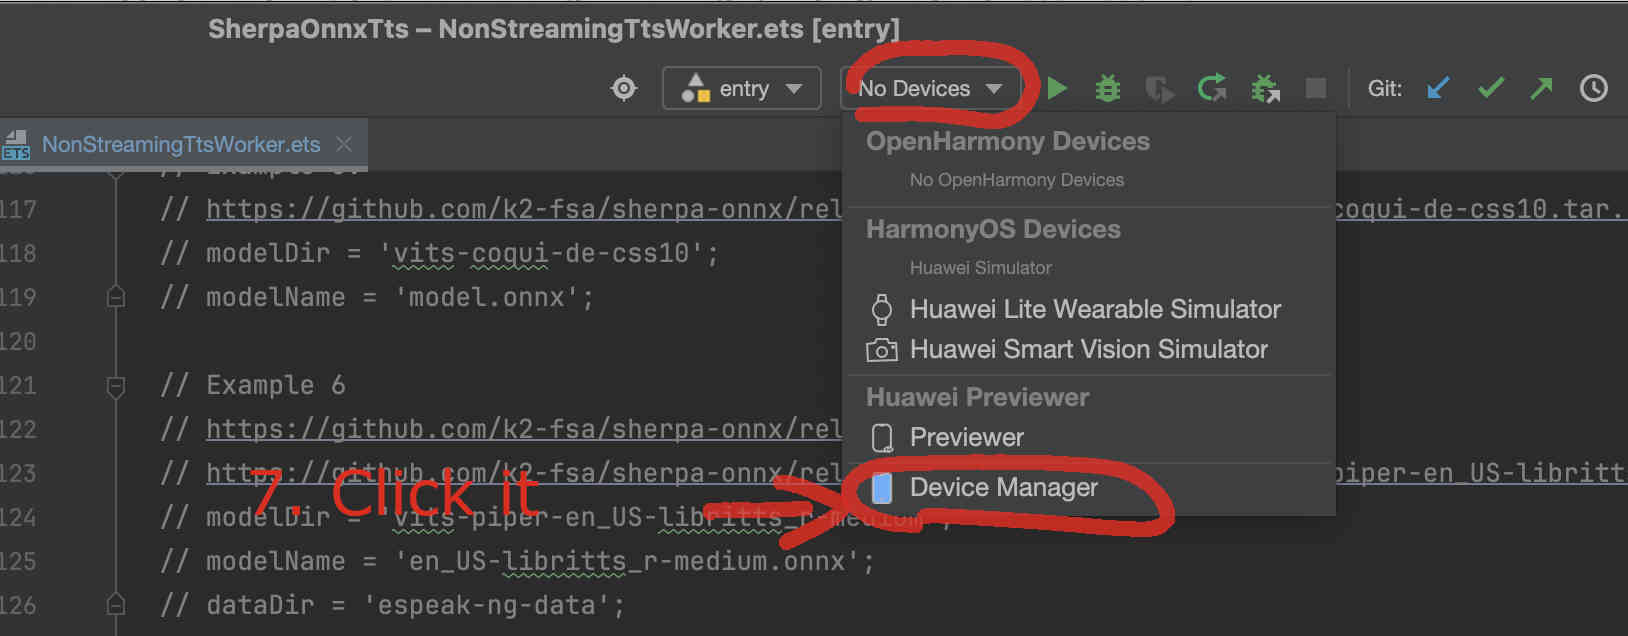Click line number 120 in the gutter
Screen dimensions: 1628x636
18,341
